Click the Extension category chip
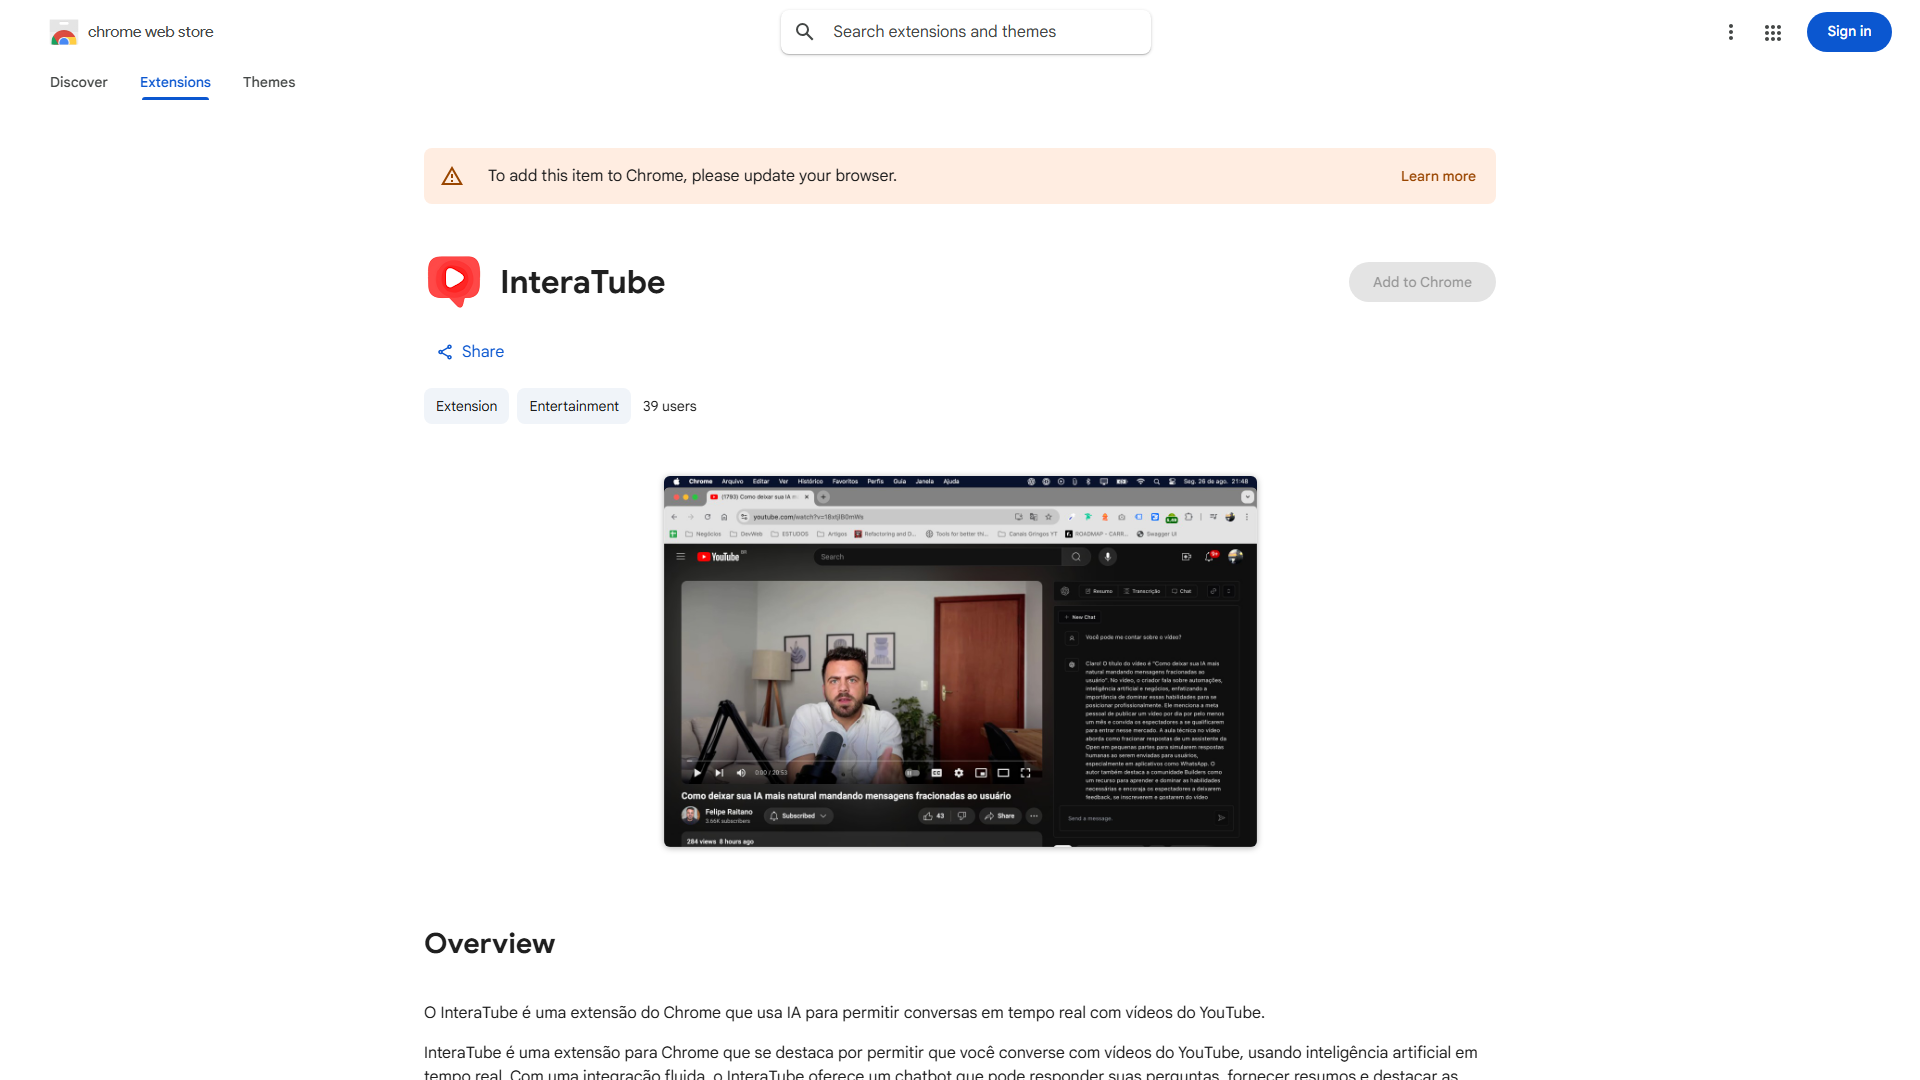Viewport: 1920px width, 1080px height. tap(466, 406)
